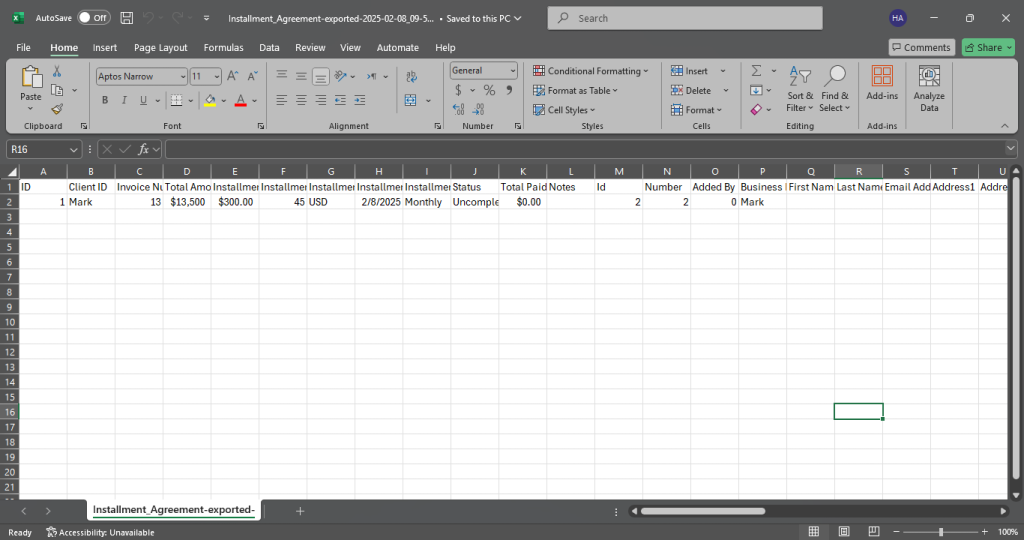Click the Format Painter brush icon
The width and height of the screenshot is (1024, 540).
(57, 109)
